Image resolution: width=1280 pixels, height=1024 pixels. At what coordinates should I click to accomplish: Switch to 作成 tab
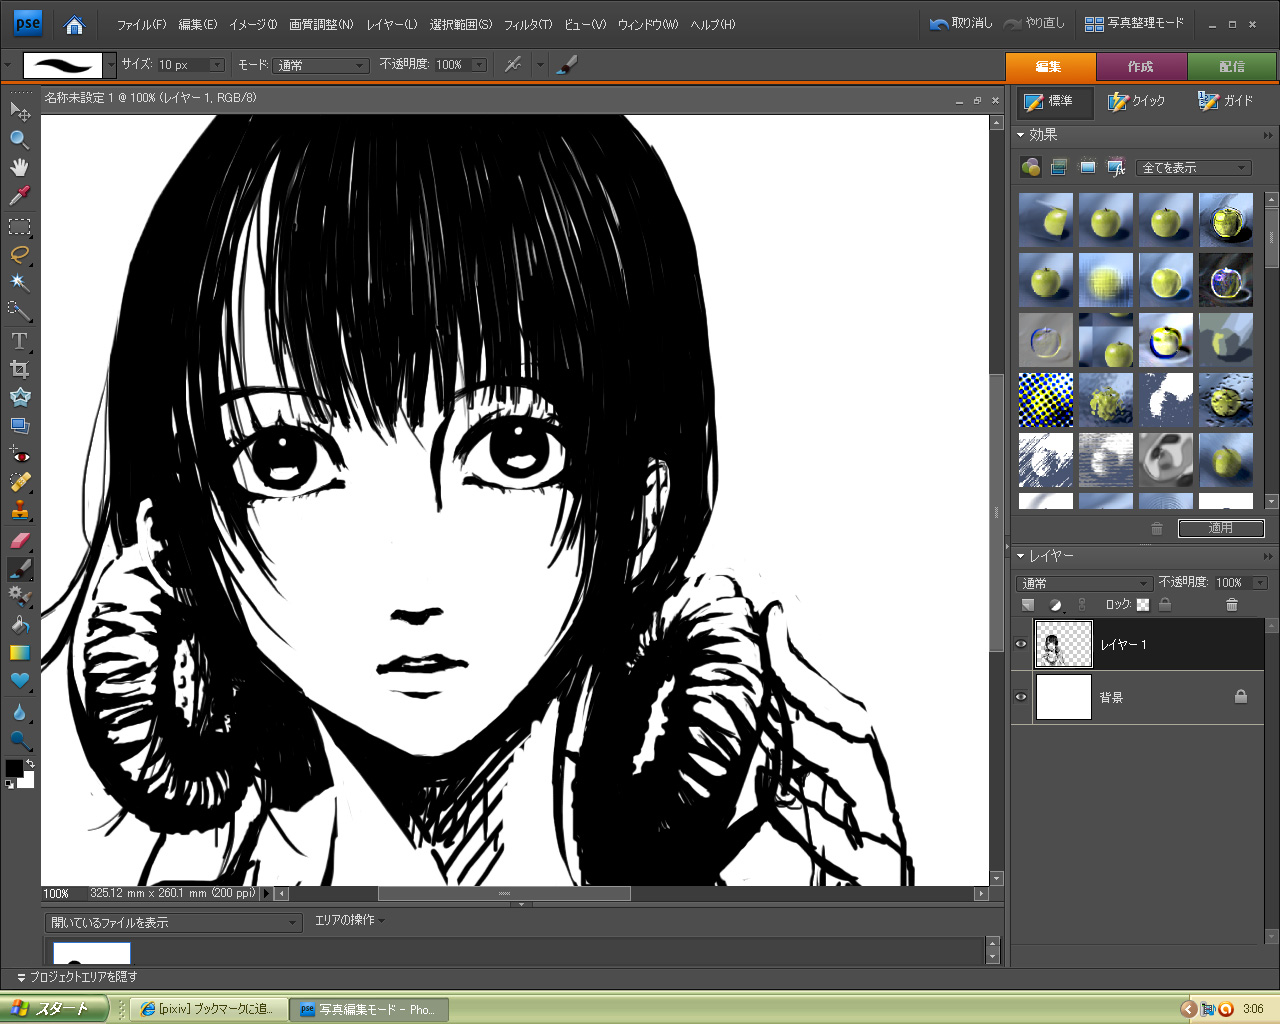pyautogui.click(x=1141, y=66)
